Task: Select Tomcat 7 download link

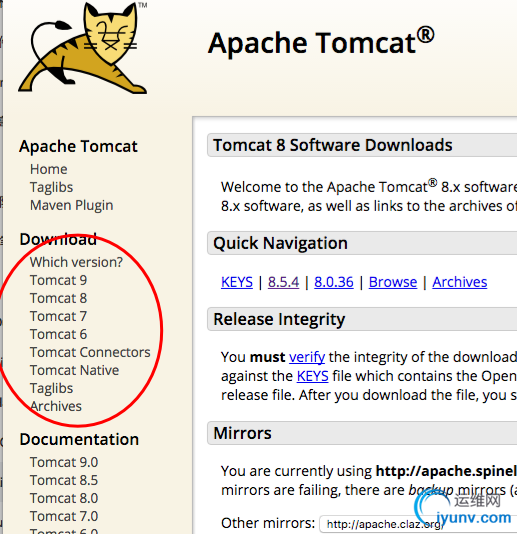Action: [58, 316]
